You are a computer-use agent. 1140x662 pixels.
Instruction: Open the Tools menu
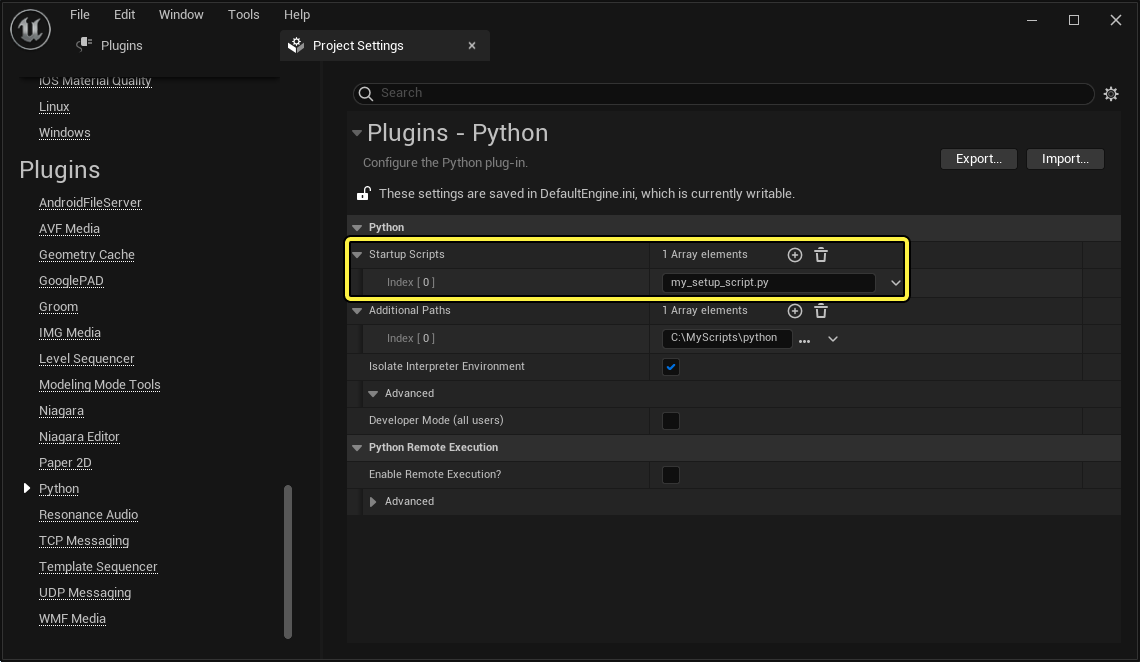point(243,14)
